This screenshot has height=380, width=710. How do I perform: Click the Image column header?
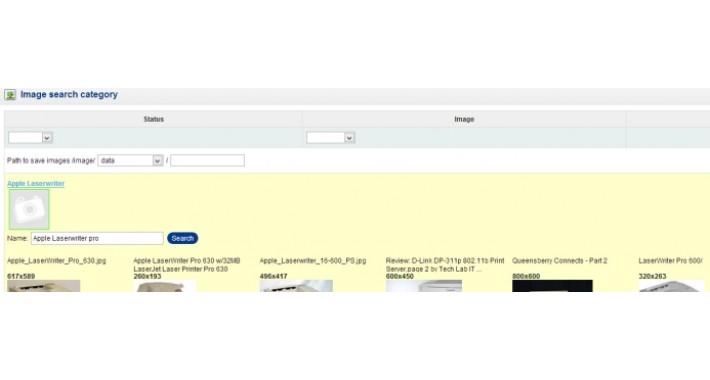(x=464, y=119)
